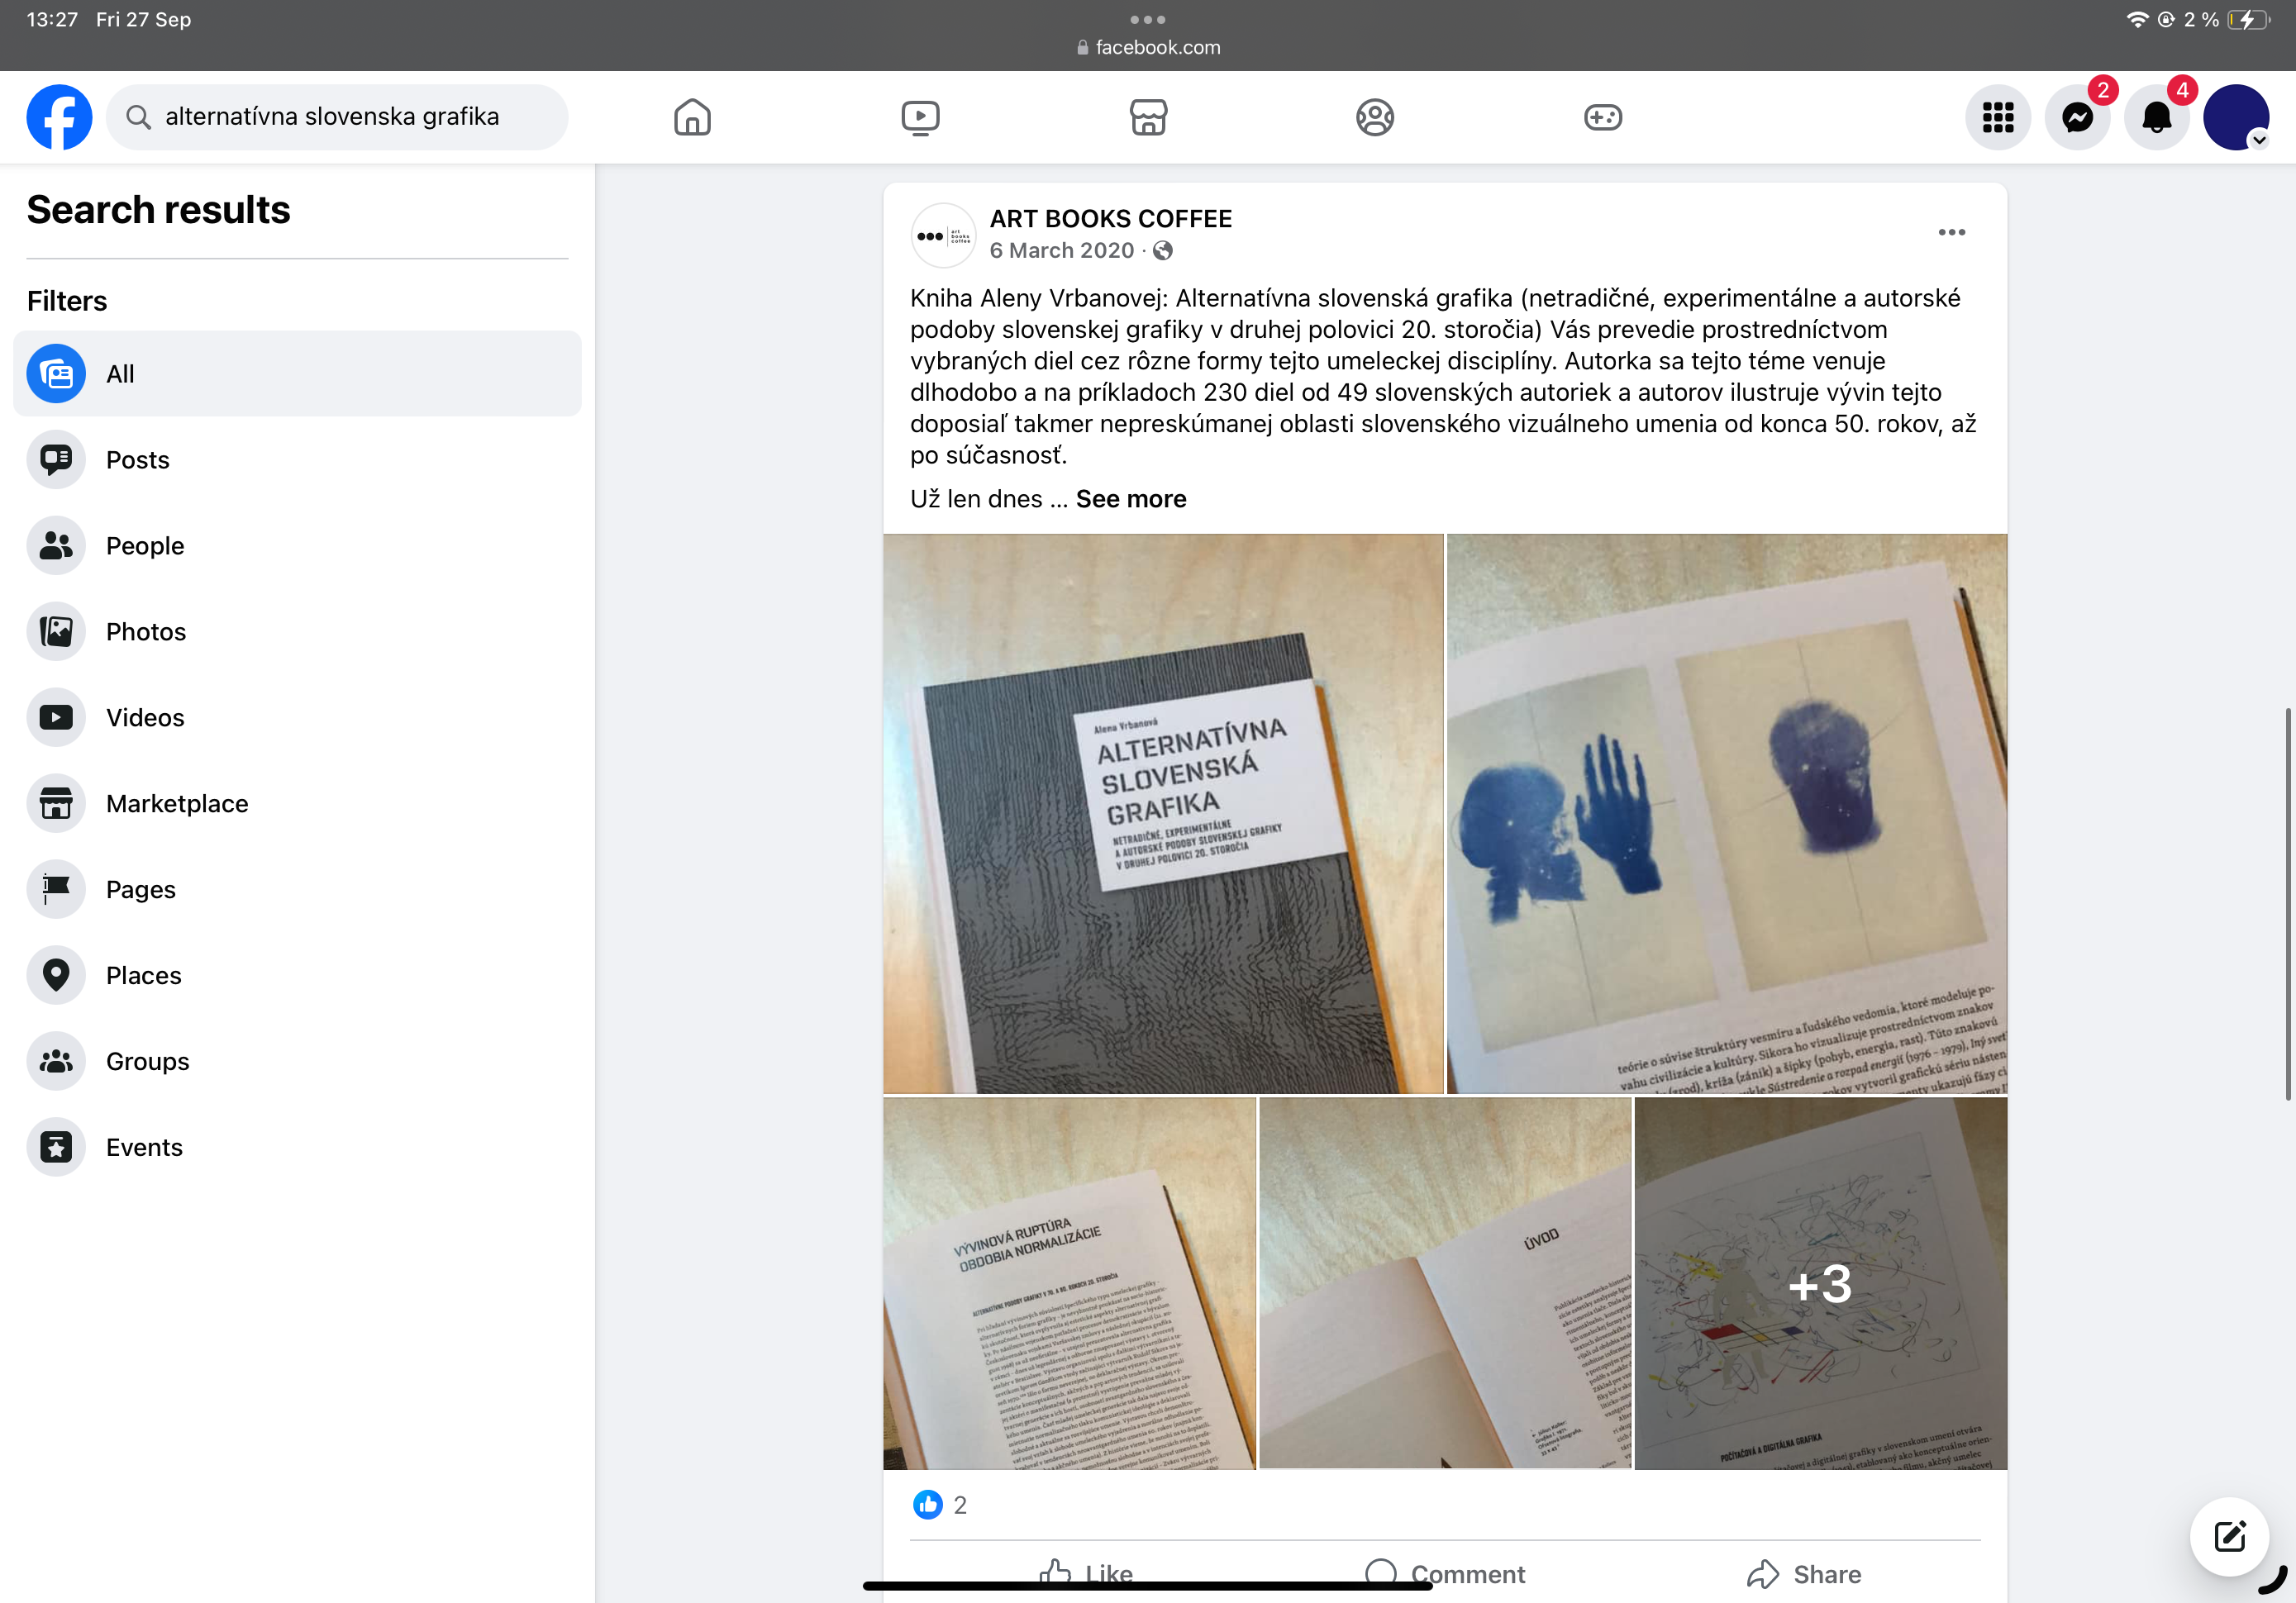Image resolution: width=2296 pixels, height=1603 pixels.
Task: Open the Gaming controller icon
Action: point(1602,117)
